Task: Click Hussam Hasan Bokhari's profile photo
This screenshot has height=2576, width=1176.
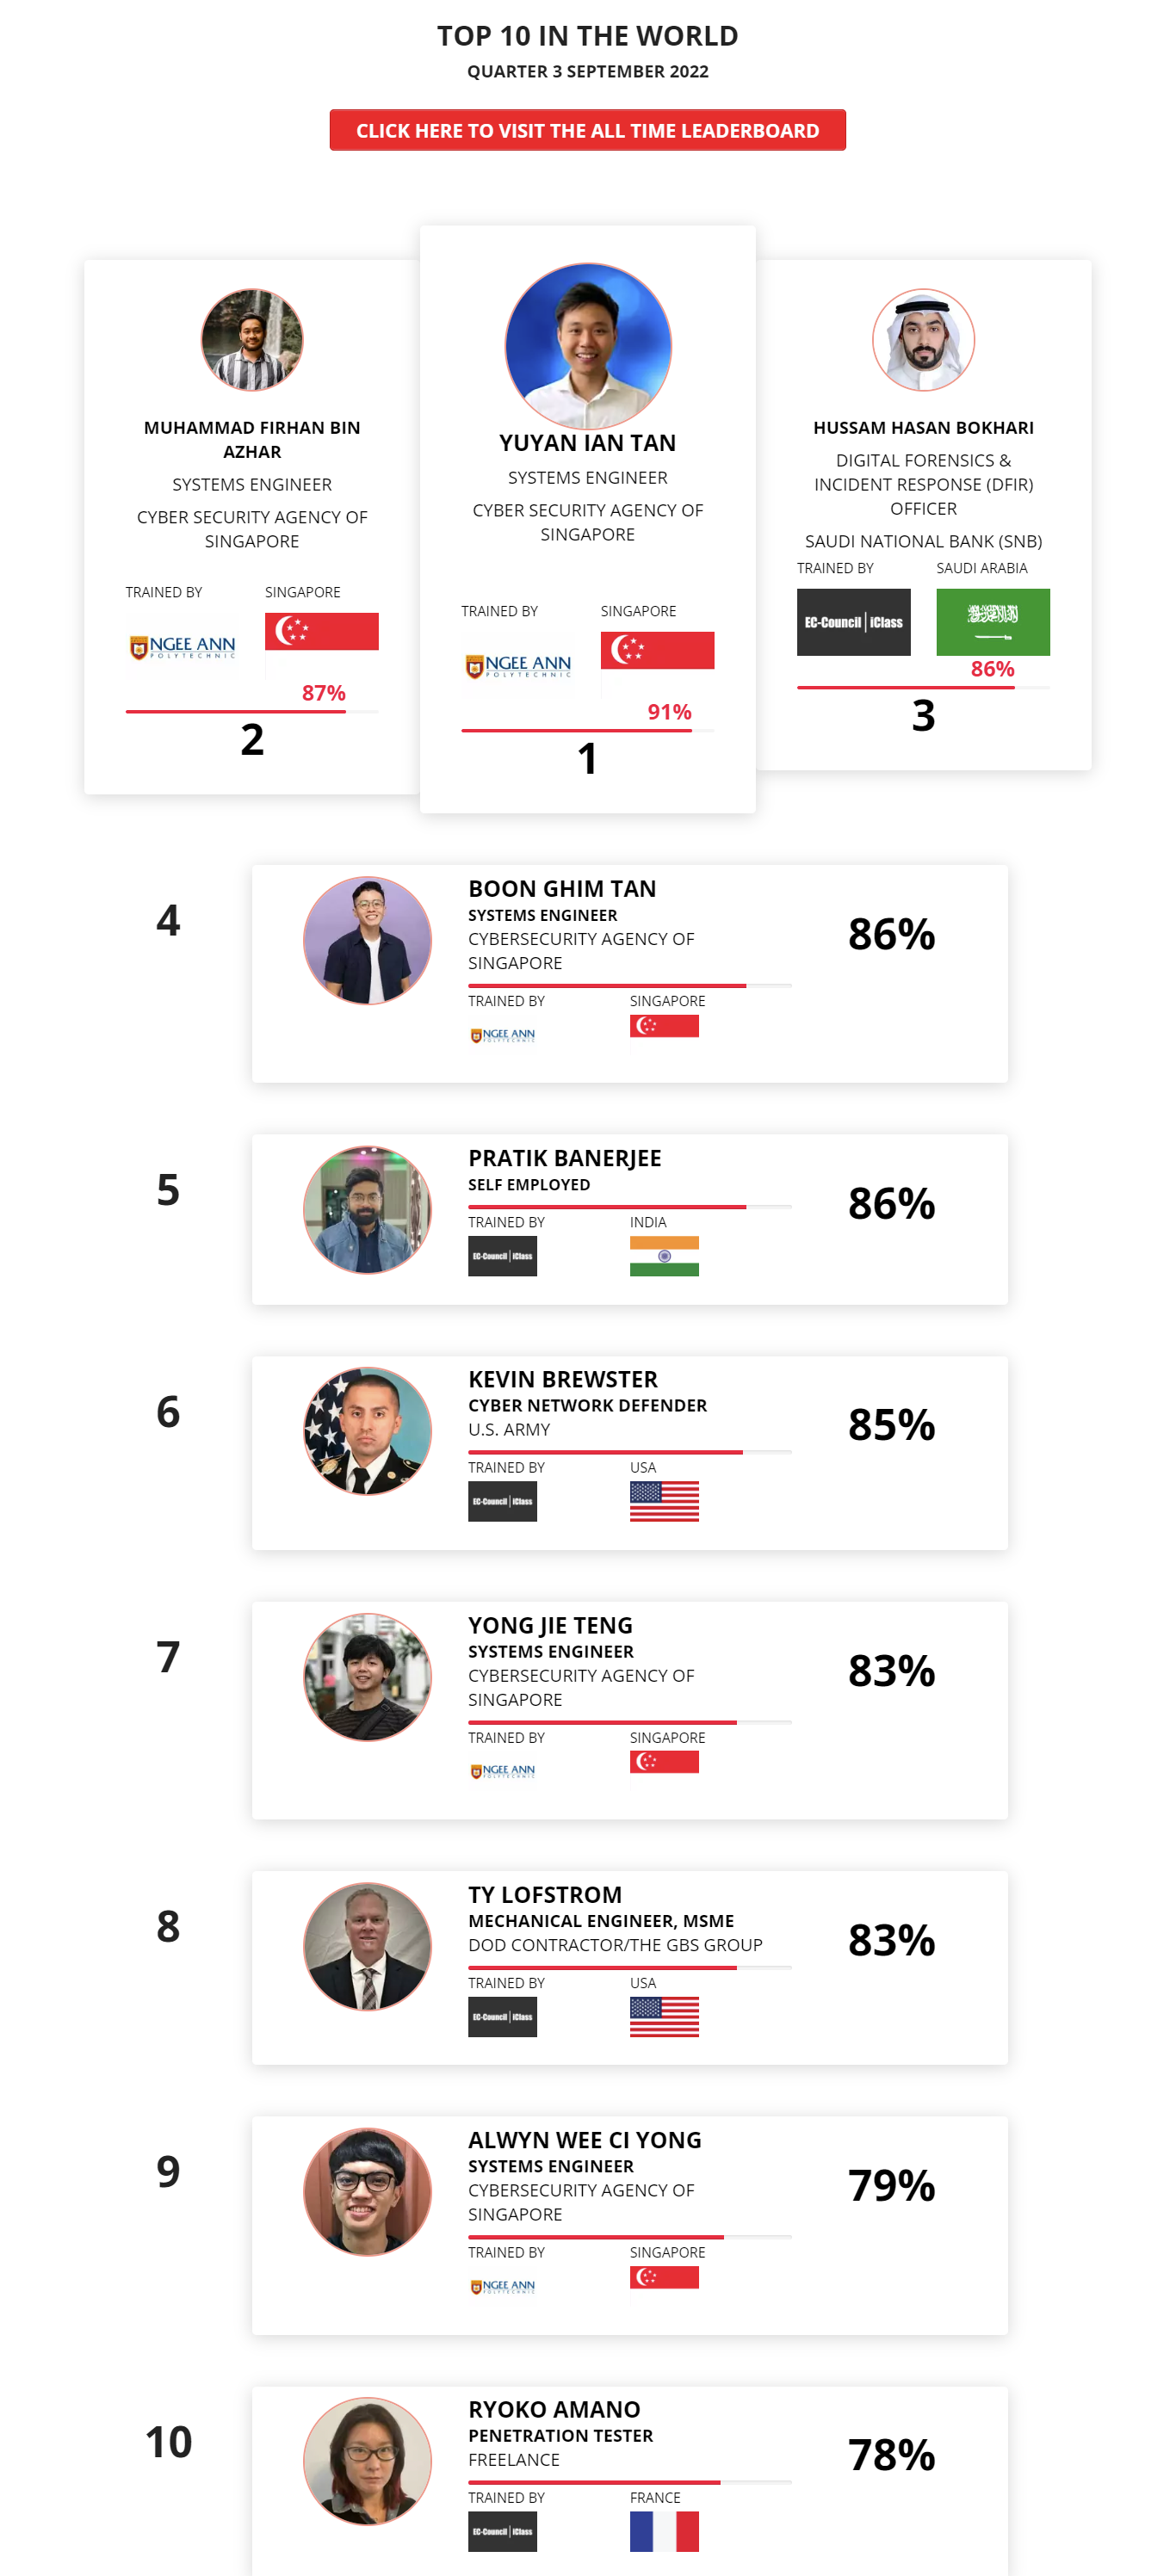Action: [923, 339]
